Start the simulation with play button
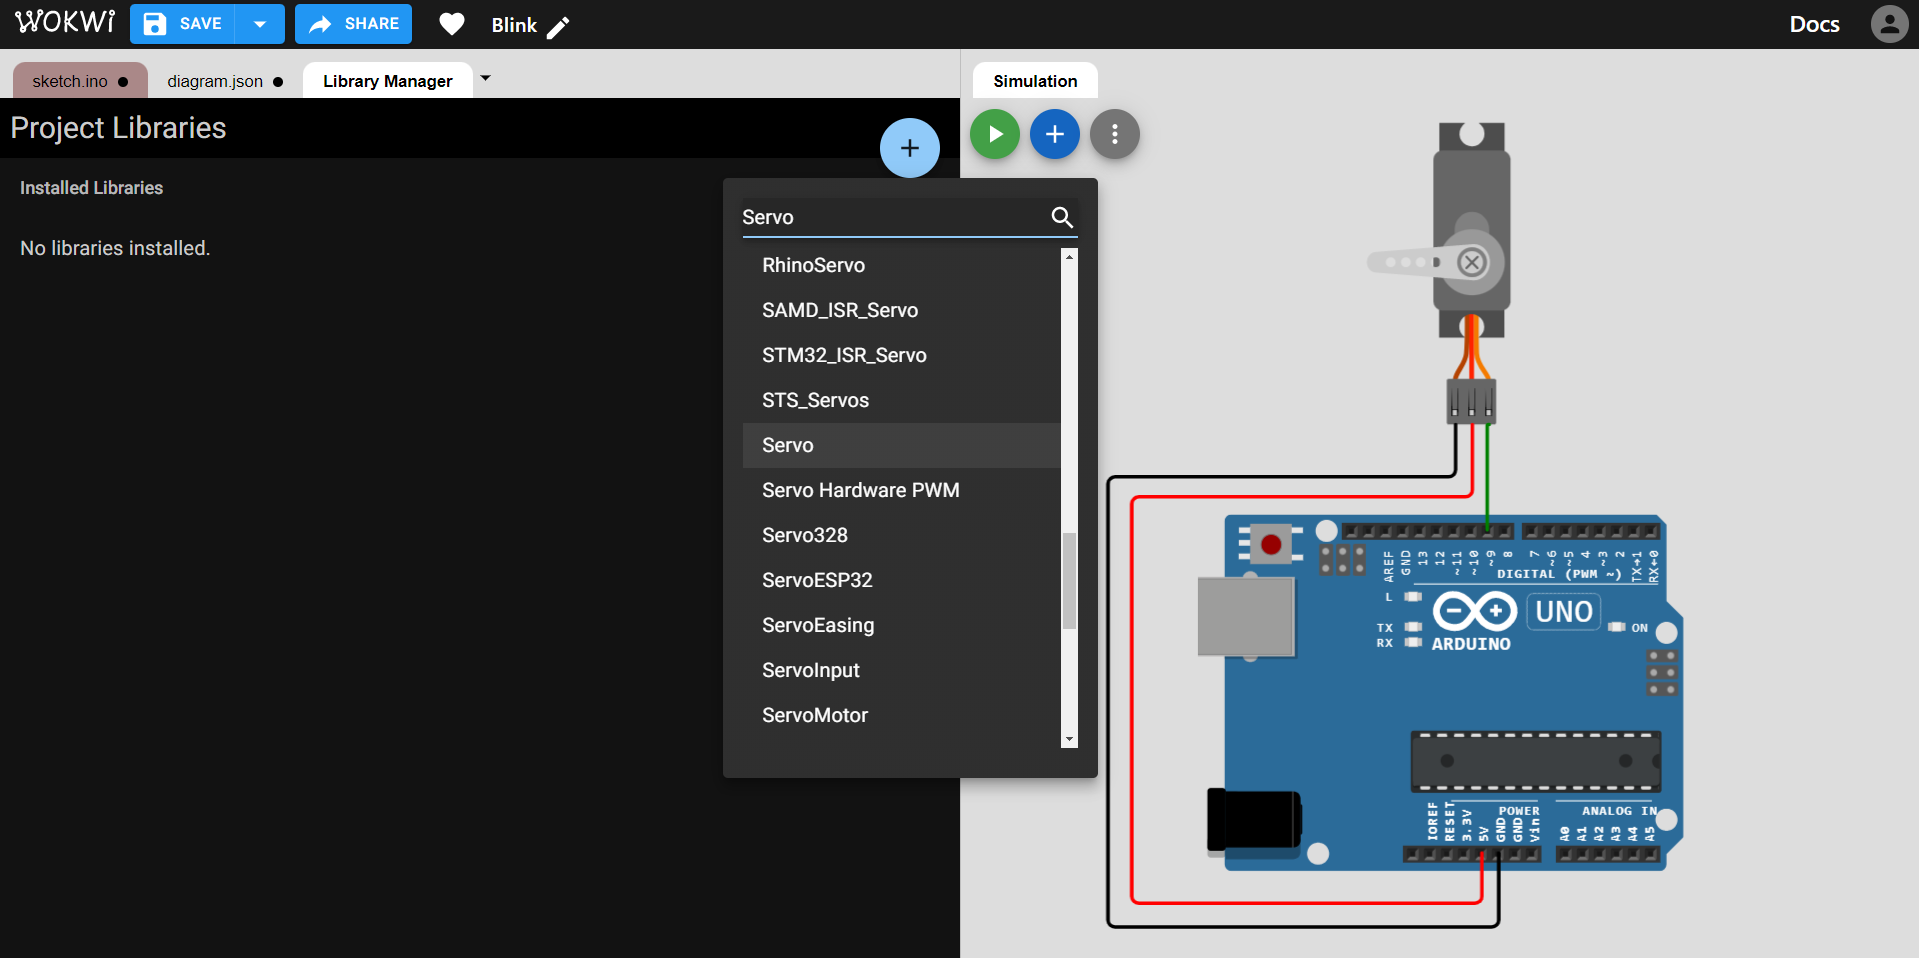This screenshot has width=1919, height=958. (x=995, y=134)
